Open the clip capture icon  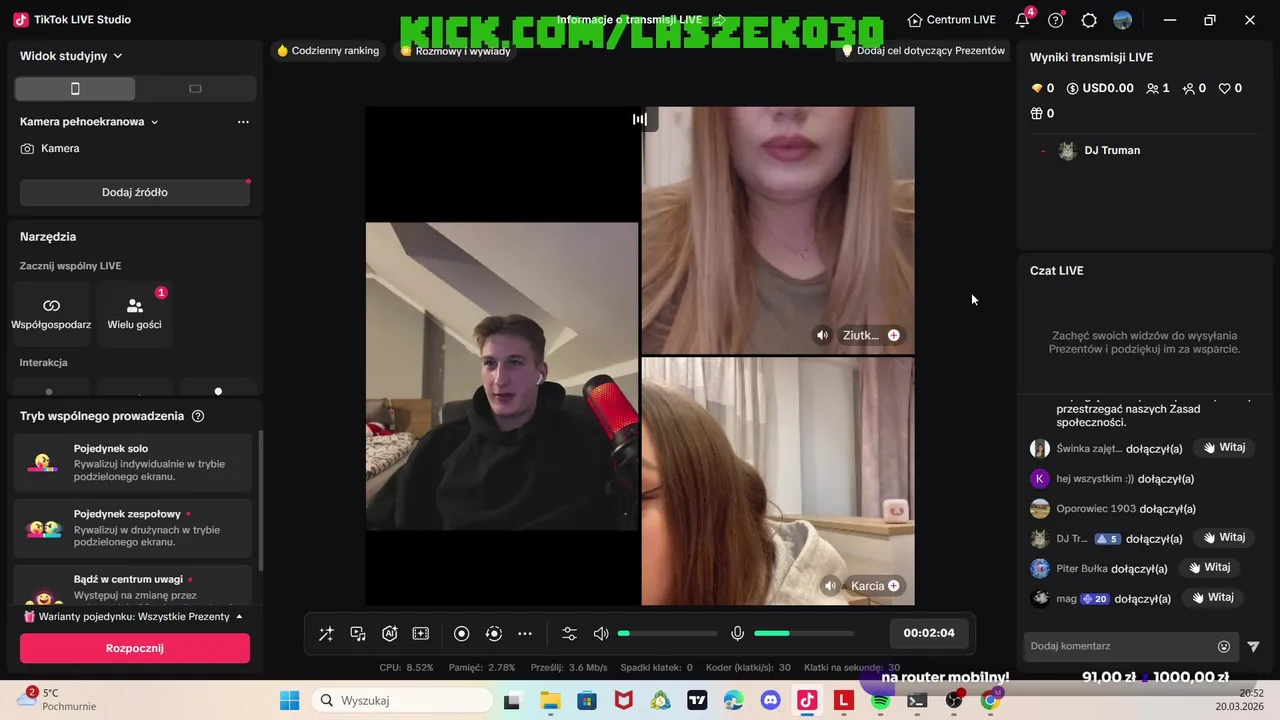421,634
